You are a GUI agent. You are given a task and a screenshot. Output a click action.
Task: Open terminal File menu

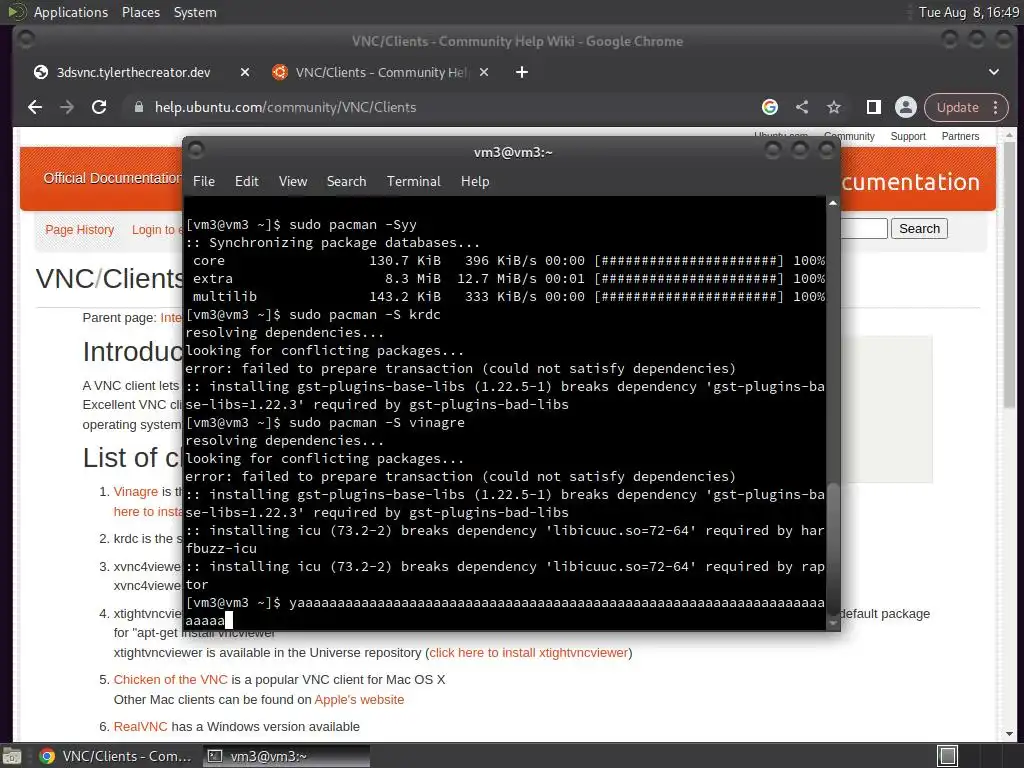pos(204,182)
